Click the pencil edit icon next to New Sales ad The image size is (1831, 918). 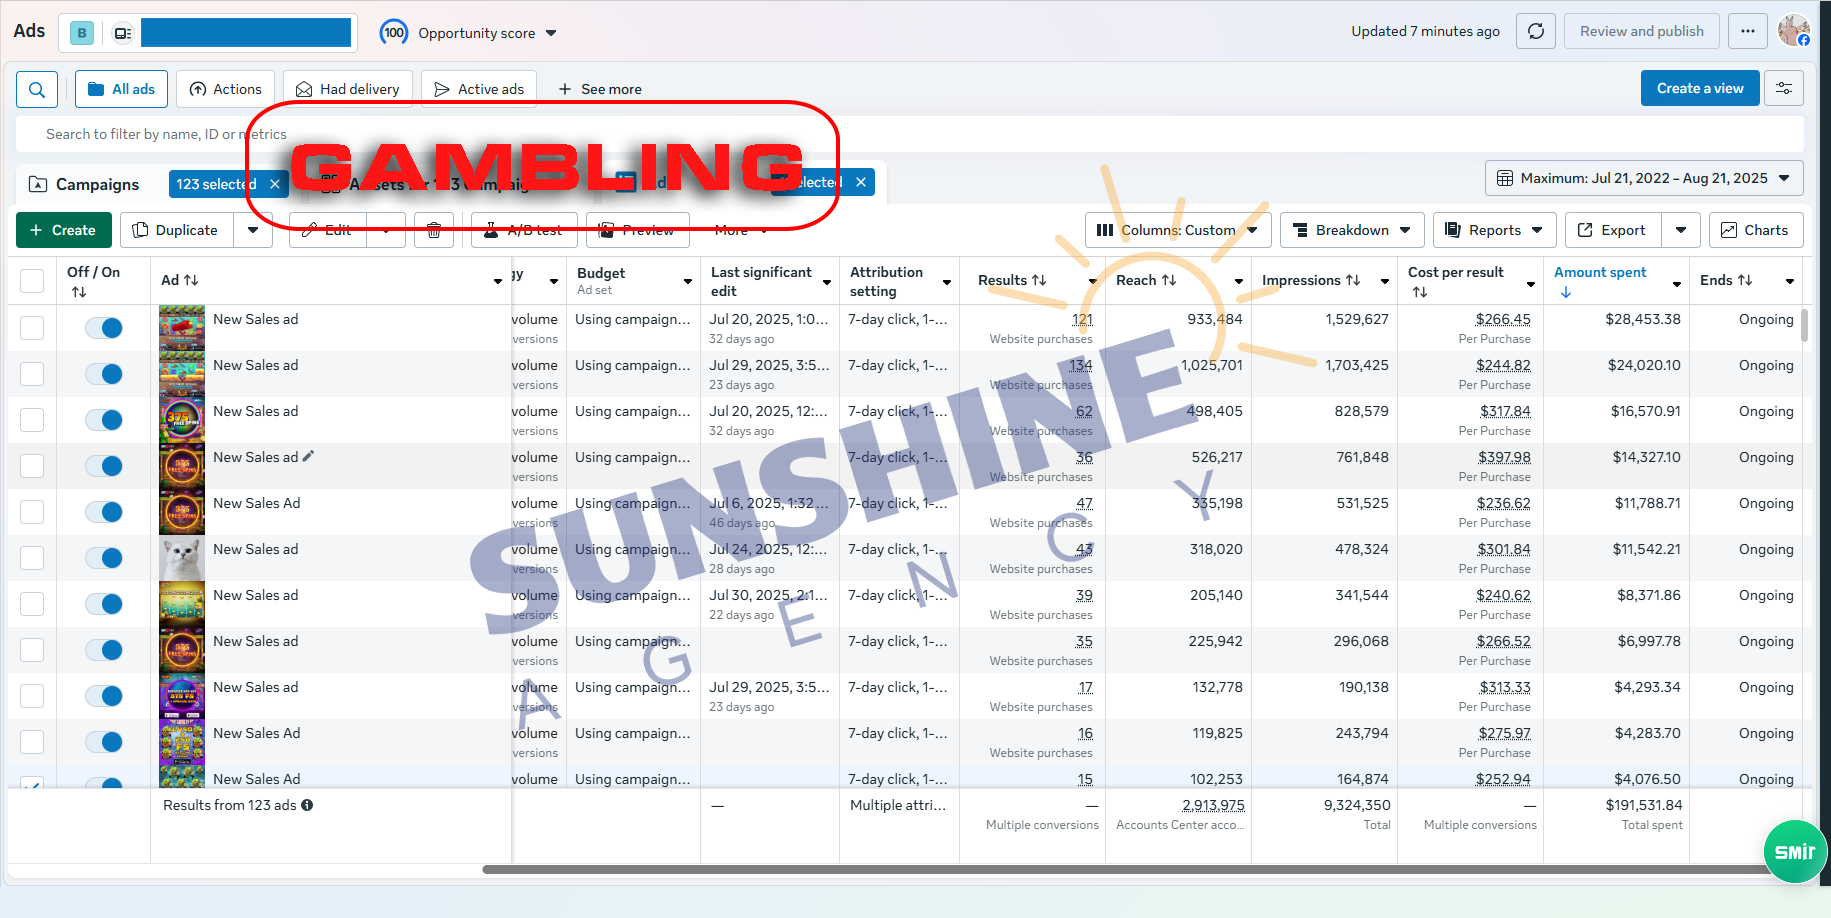pyautogui.click(x=308, y=456)
